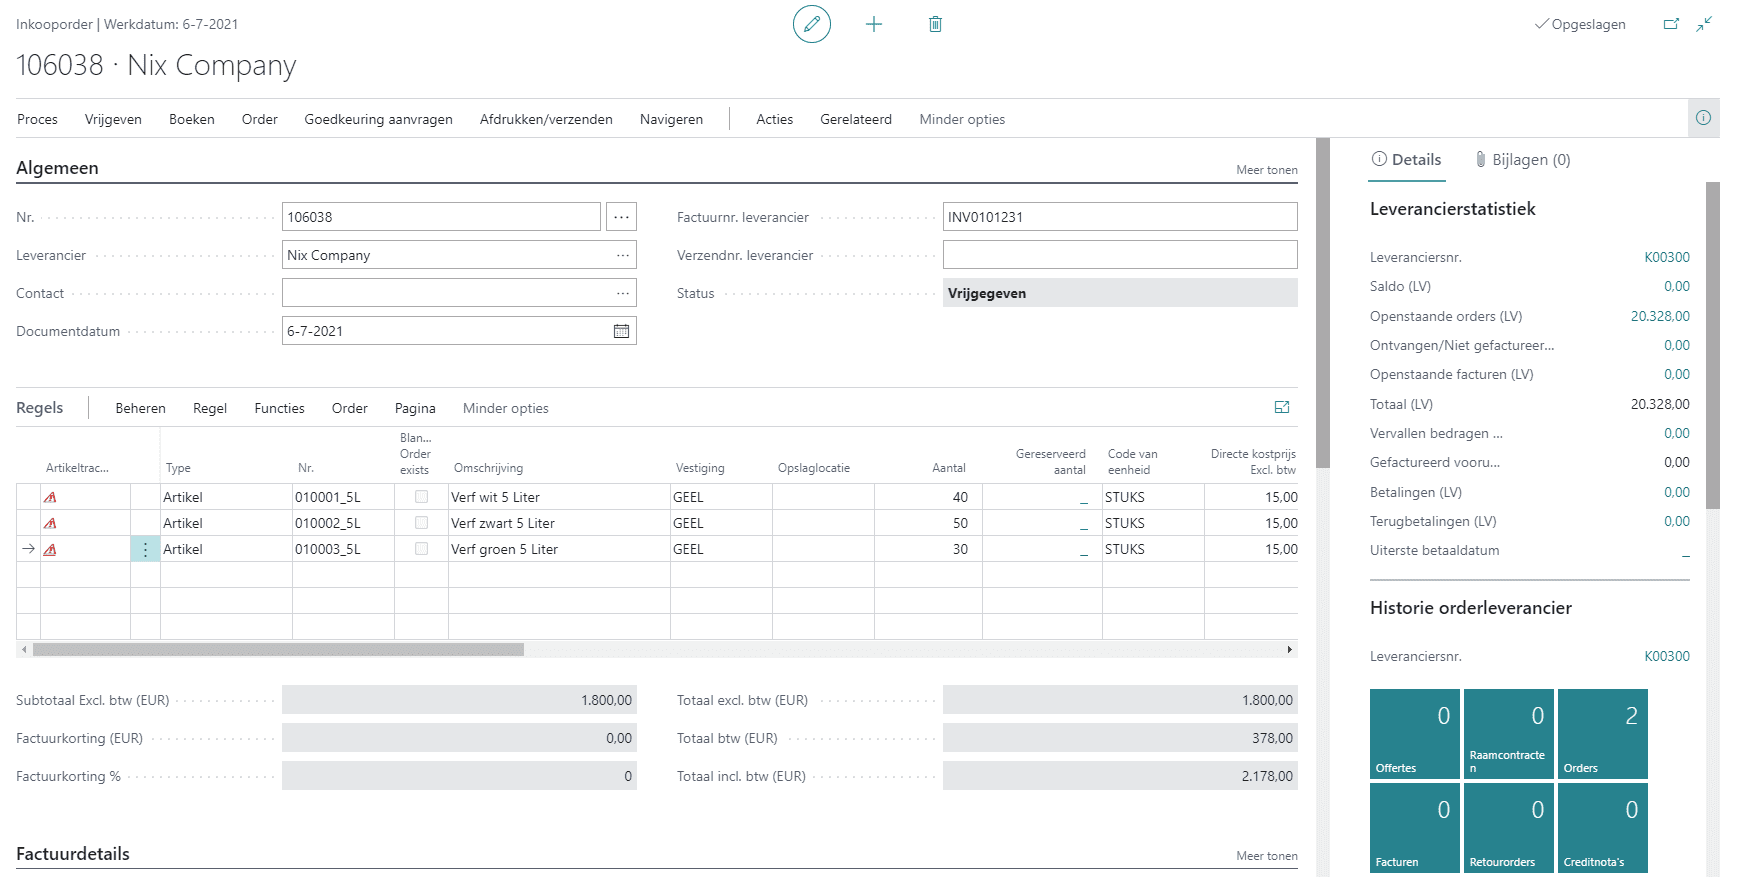Open the Boeken menu
Screen dimensions: 1756x877
(191, 119)
